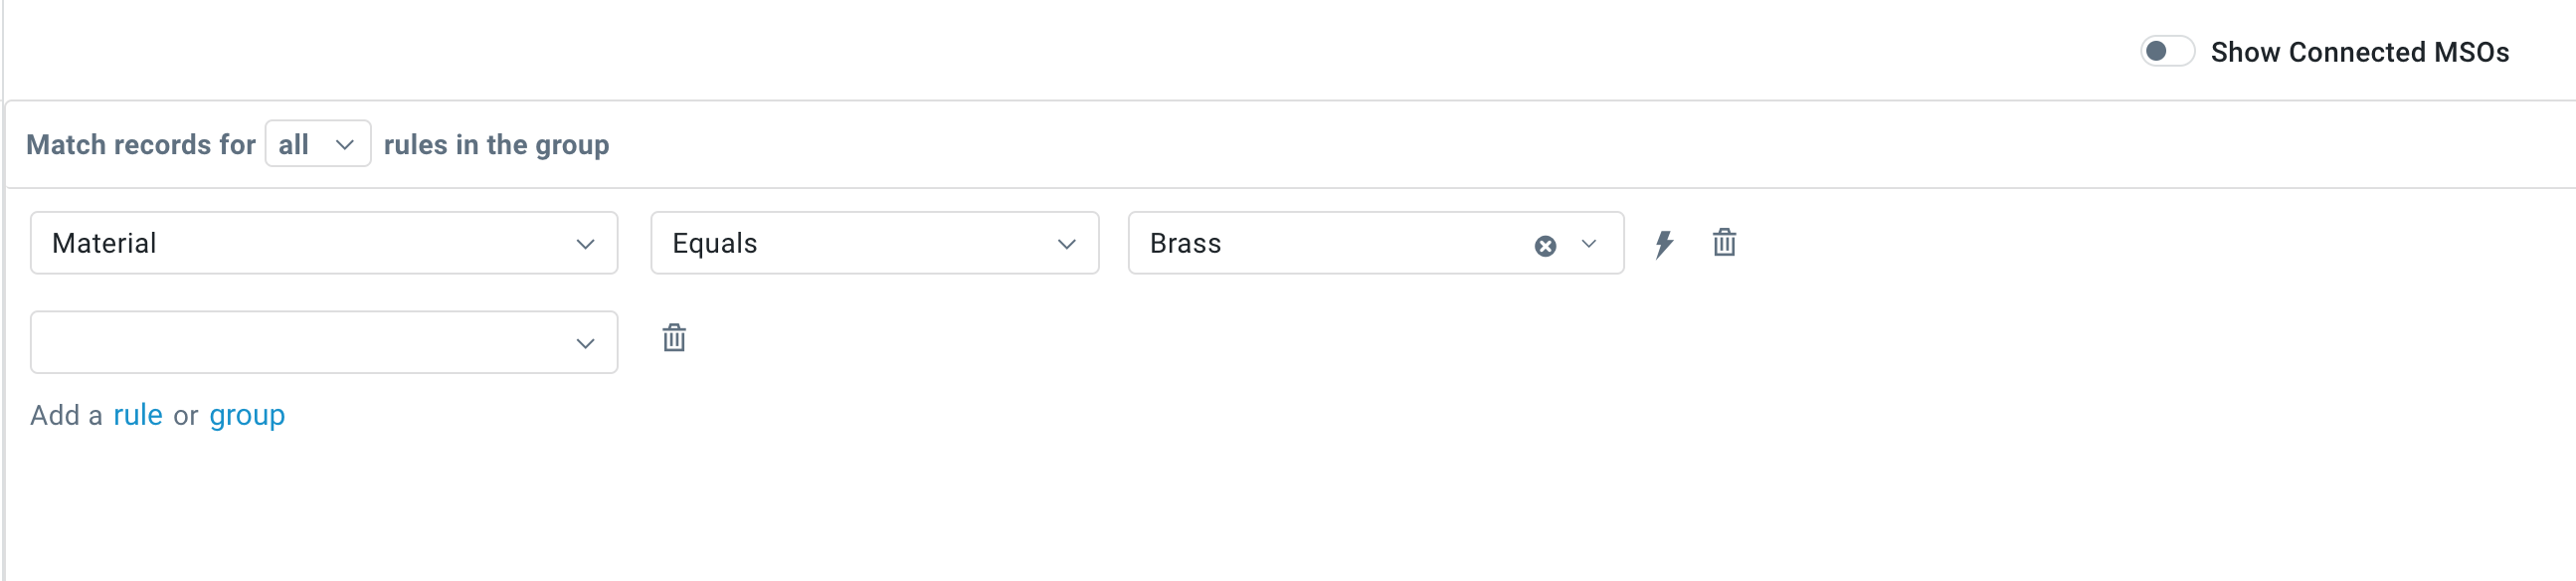Open the empty field selector dropdown
The image size is (2576, 581).
300,342
